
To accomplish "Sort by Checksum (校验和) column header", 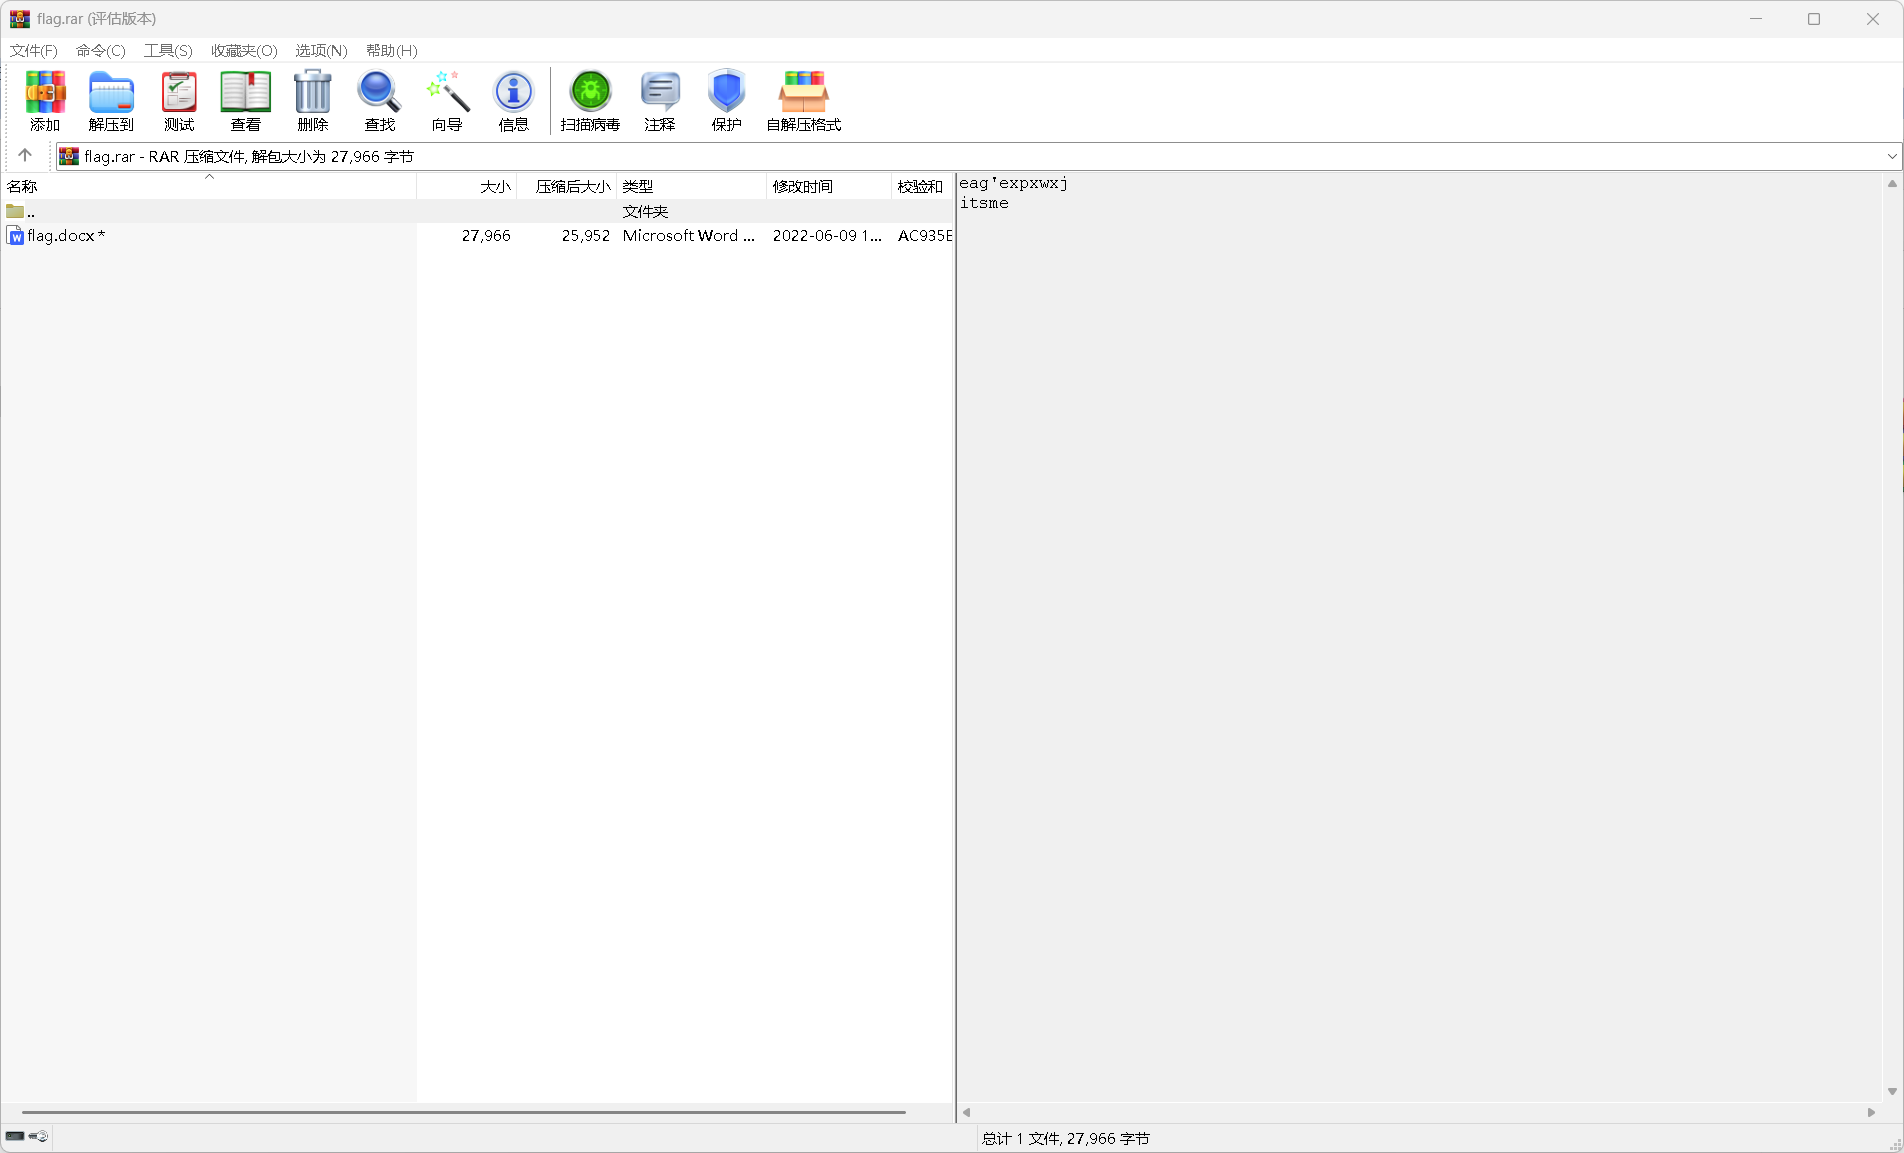I will (x=922, y=186).
